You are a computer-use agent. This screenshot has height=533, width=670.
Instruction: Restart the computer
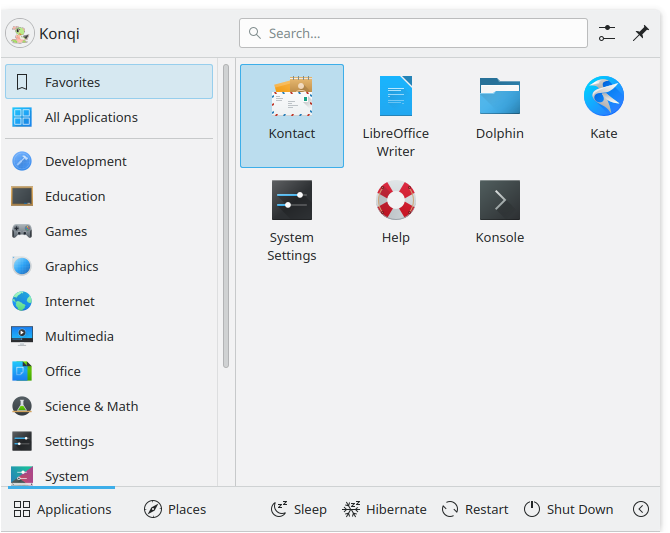(475, 509)
